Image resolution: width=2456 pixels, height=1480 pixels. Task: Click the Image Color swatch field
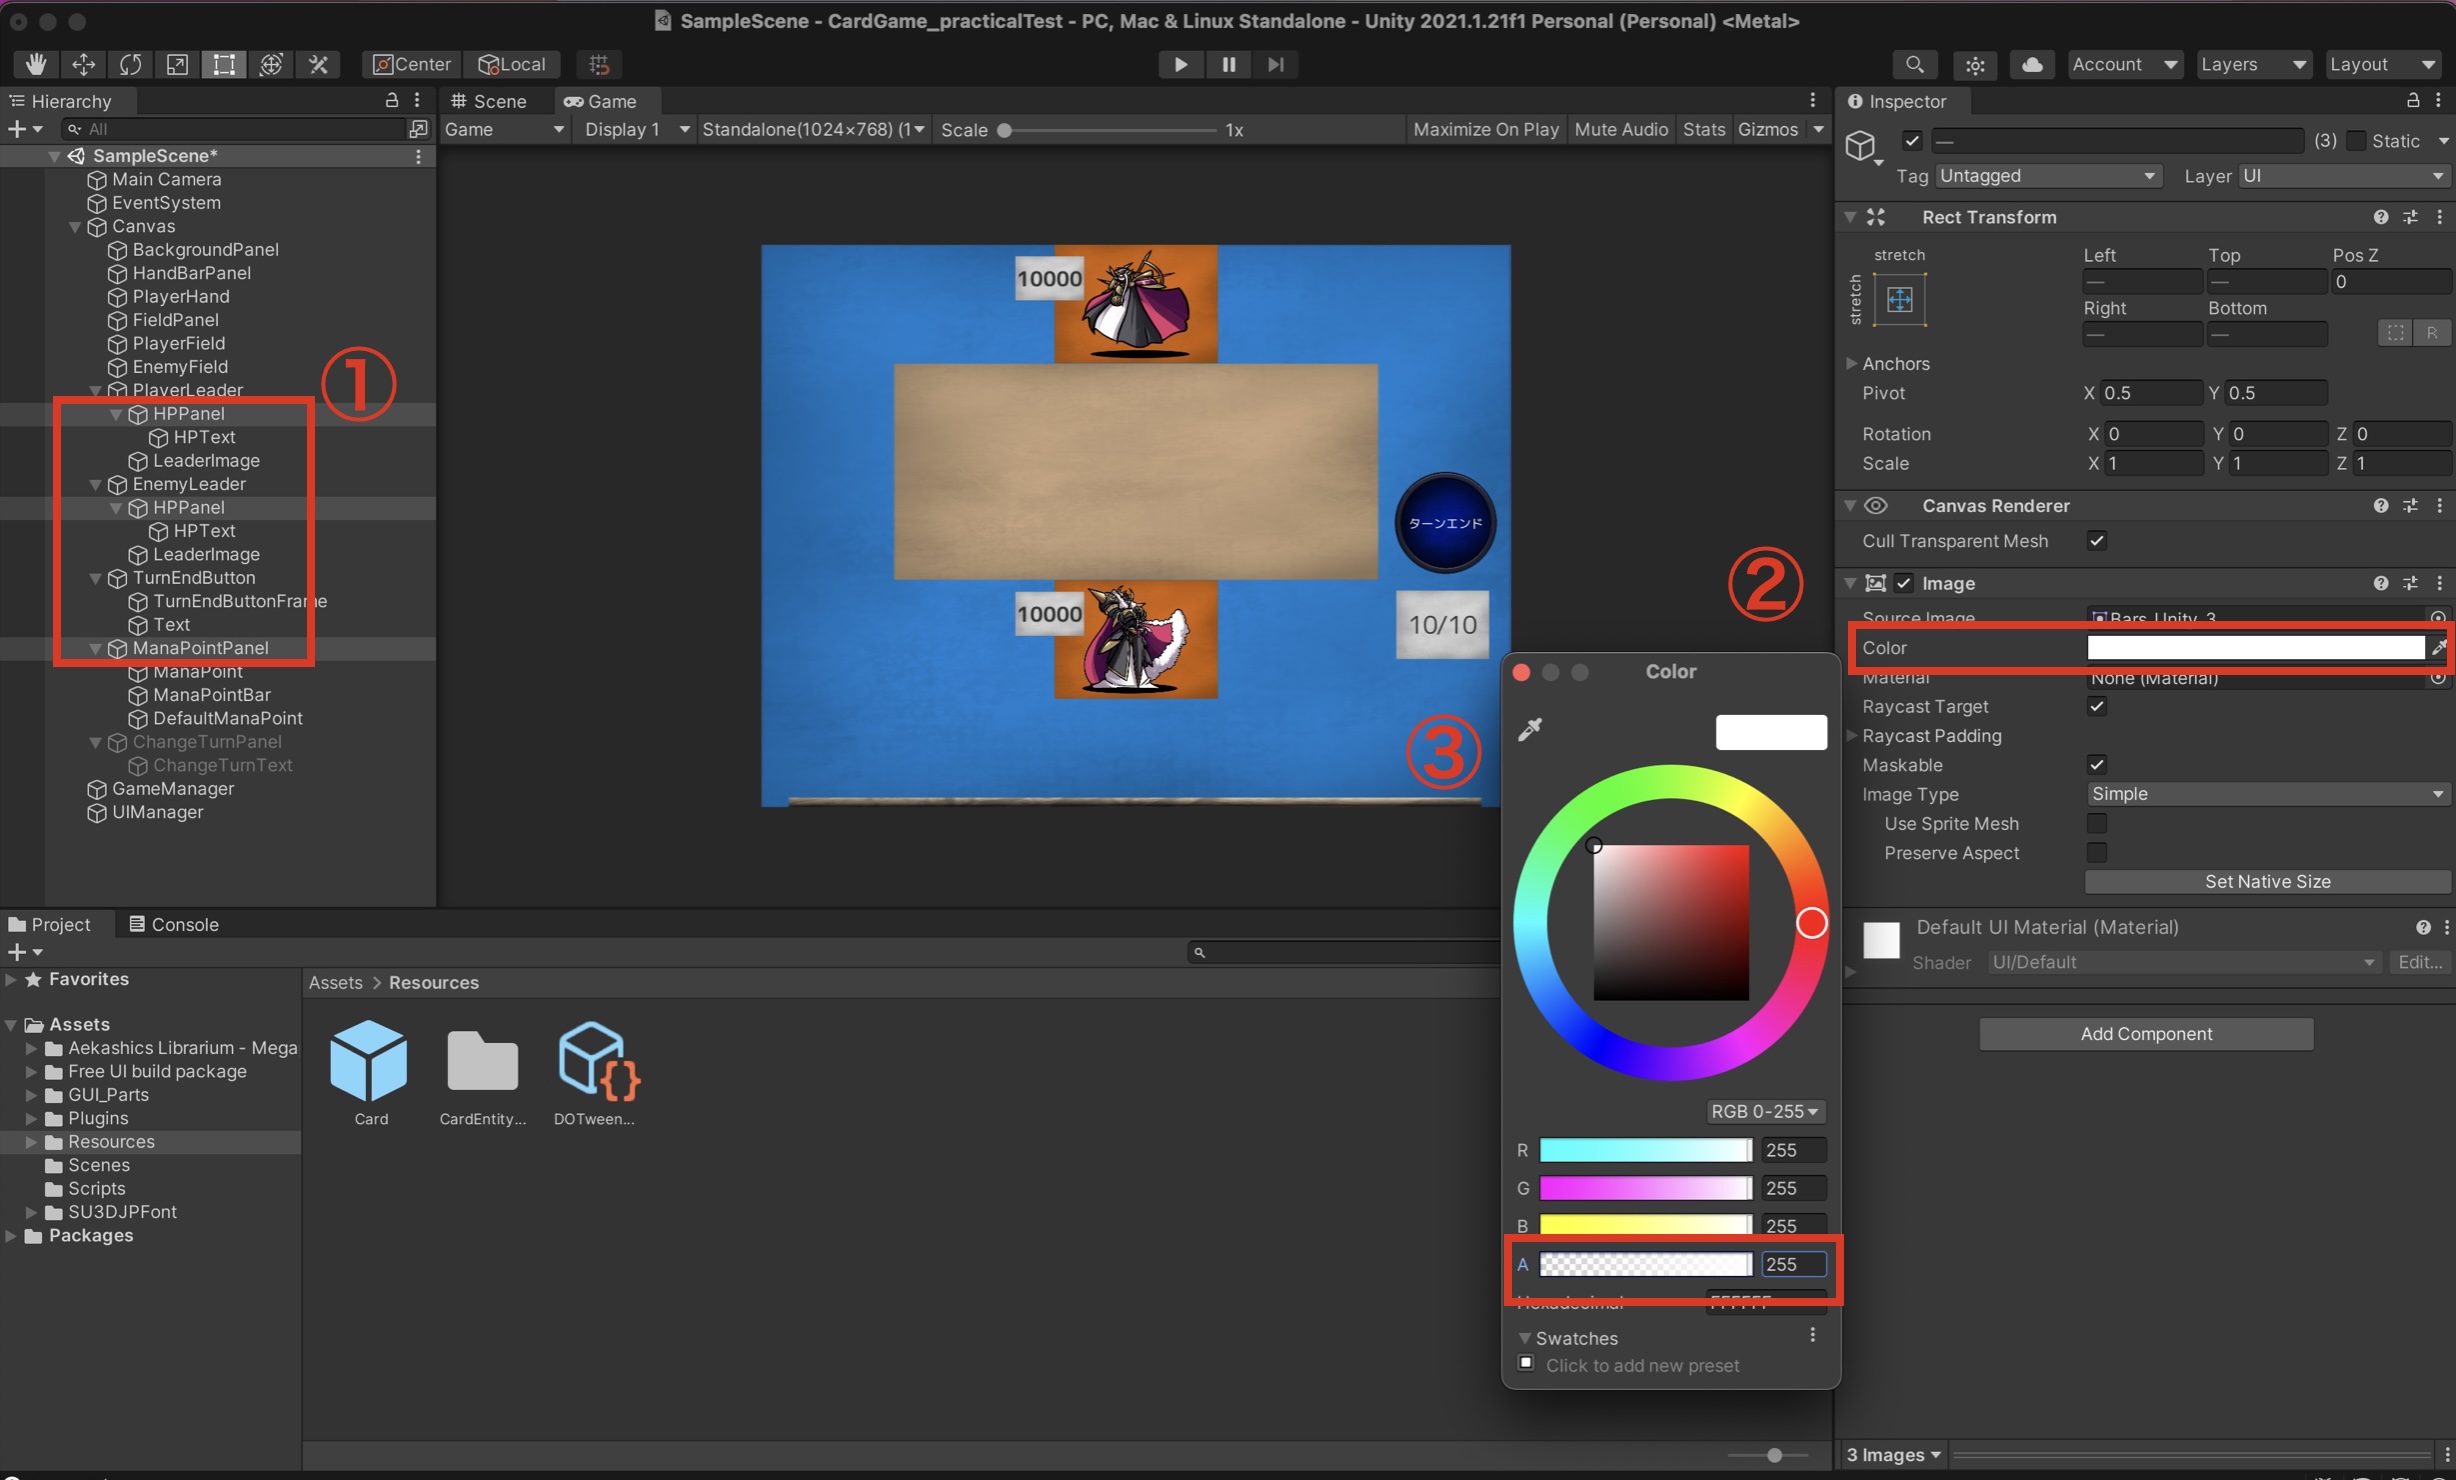point(2255,648)
